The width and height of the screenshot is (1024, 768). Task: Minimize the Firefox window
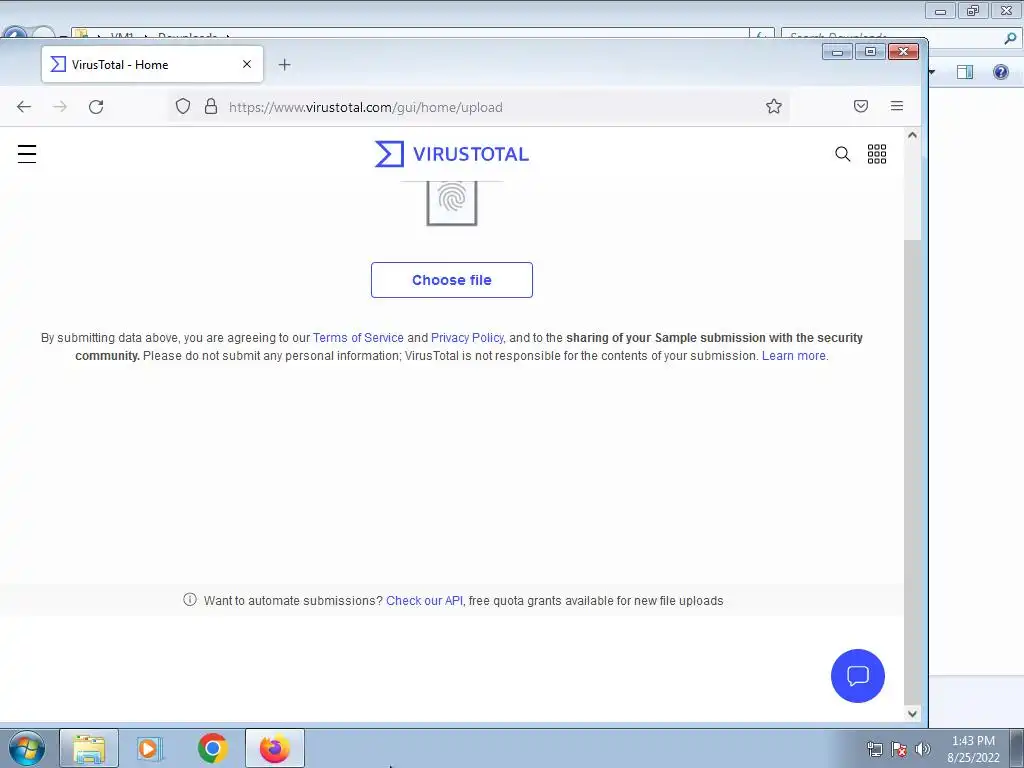pyautogui.click(x=837, y=52)
